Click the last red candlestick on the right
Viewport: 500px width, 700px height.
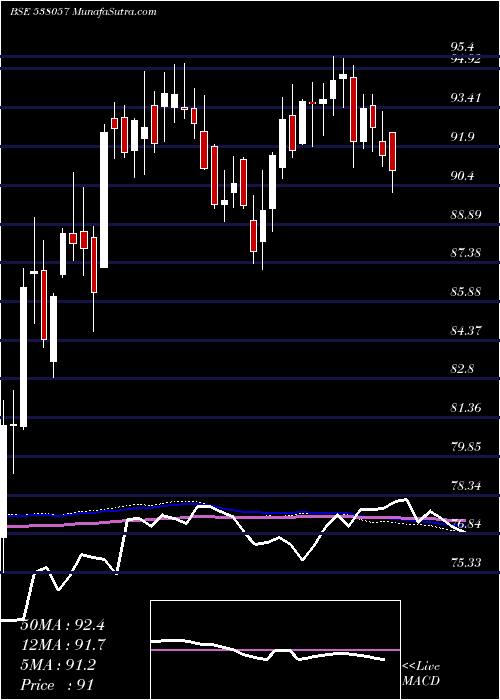393,151
